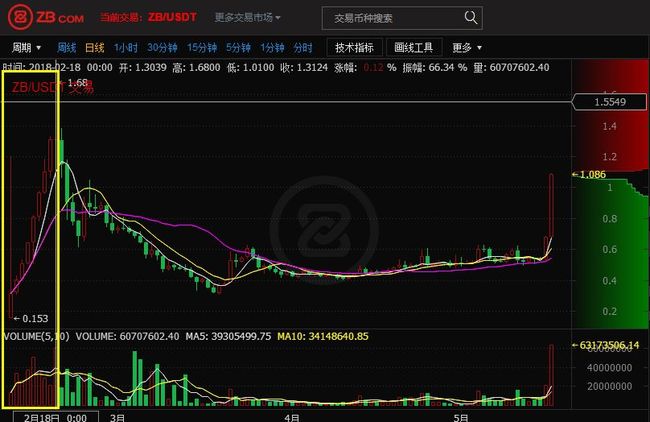Click the 1.086 last price marker

coord(589,175)
